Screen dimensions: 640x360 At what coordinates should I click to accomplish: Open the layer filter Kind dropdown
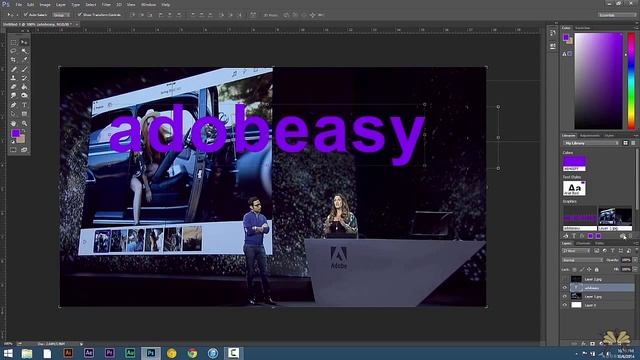coord(576,251)
